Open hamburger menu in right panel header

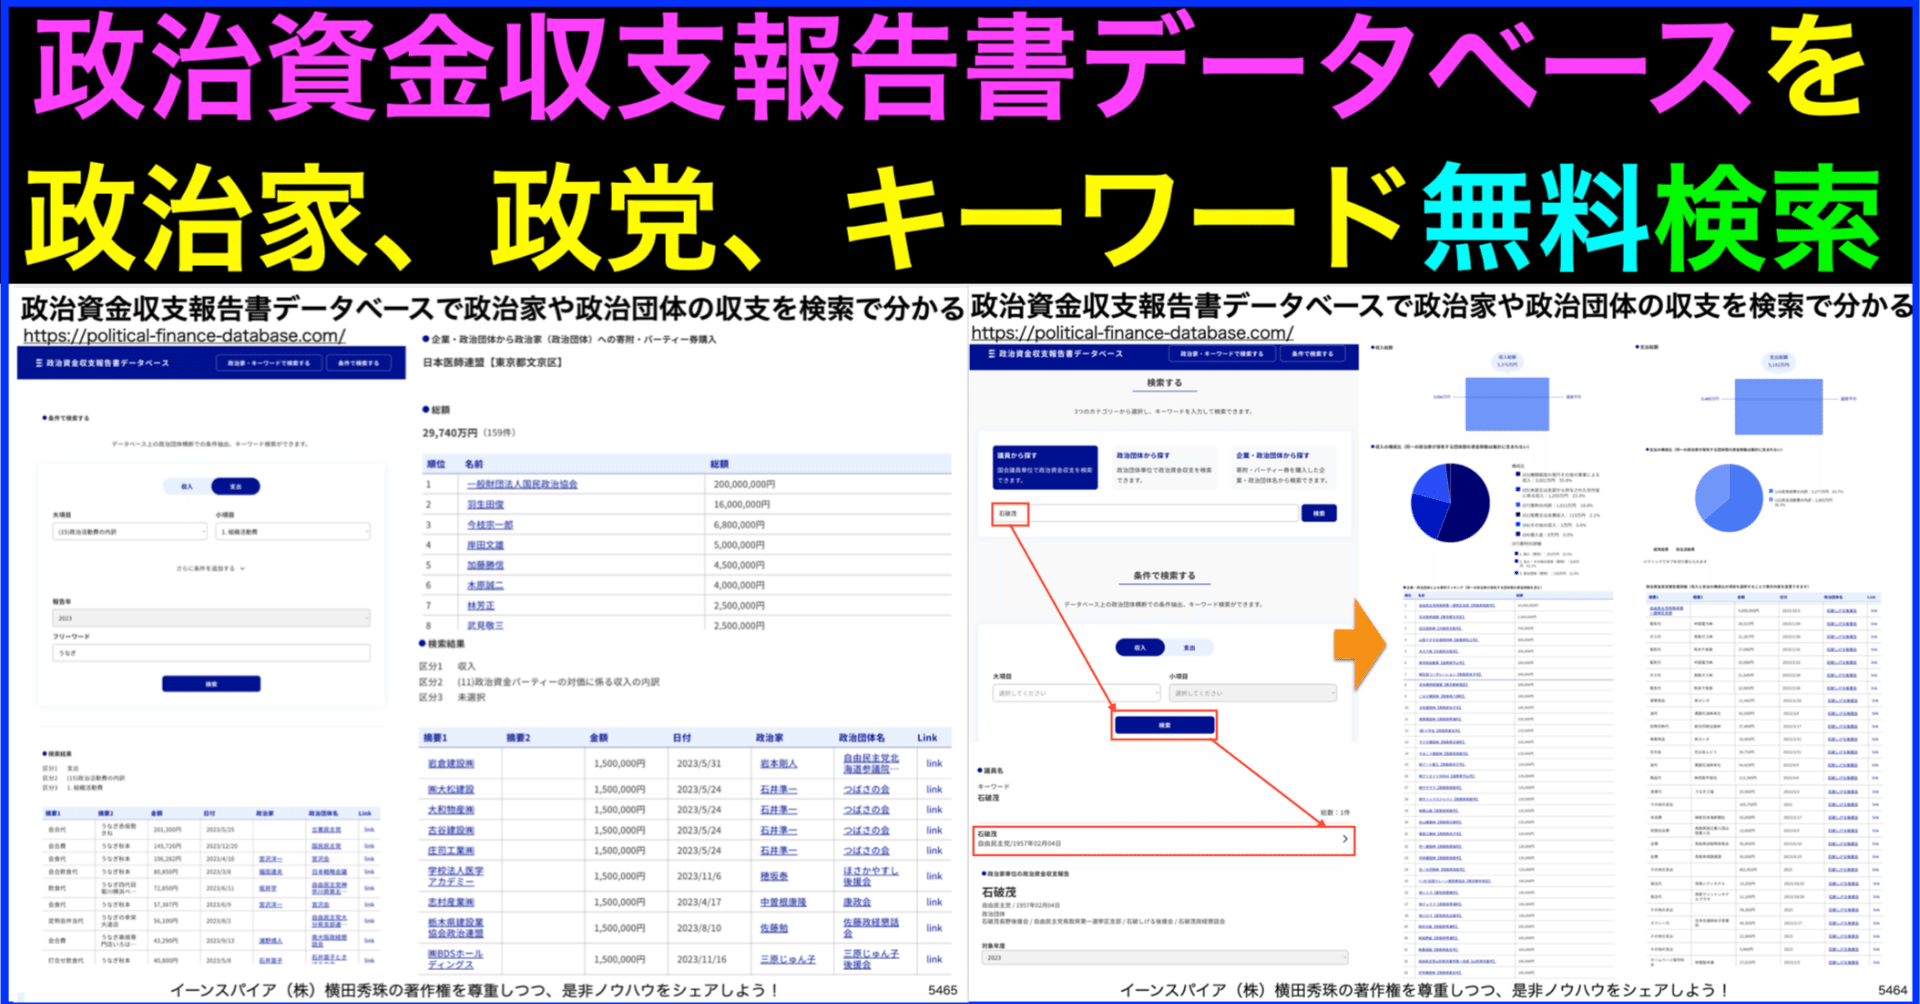click(x=991, y=354)
